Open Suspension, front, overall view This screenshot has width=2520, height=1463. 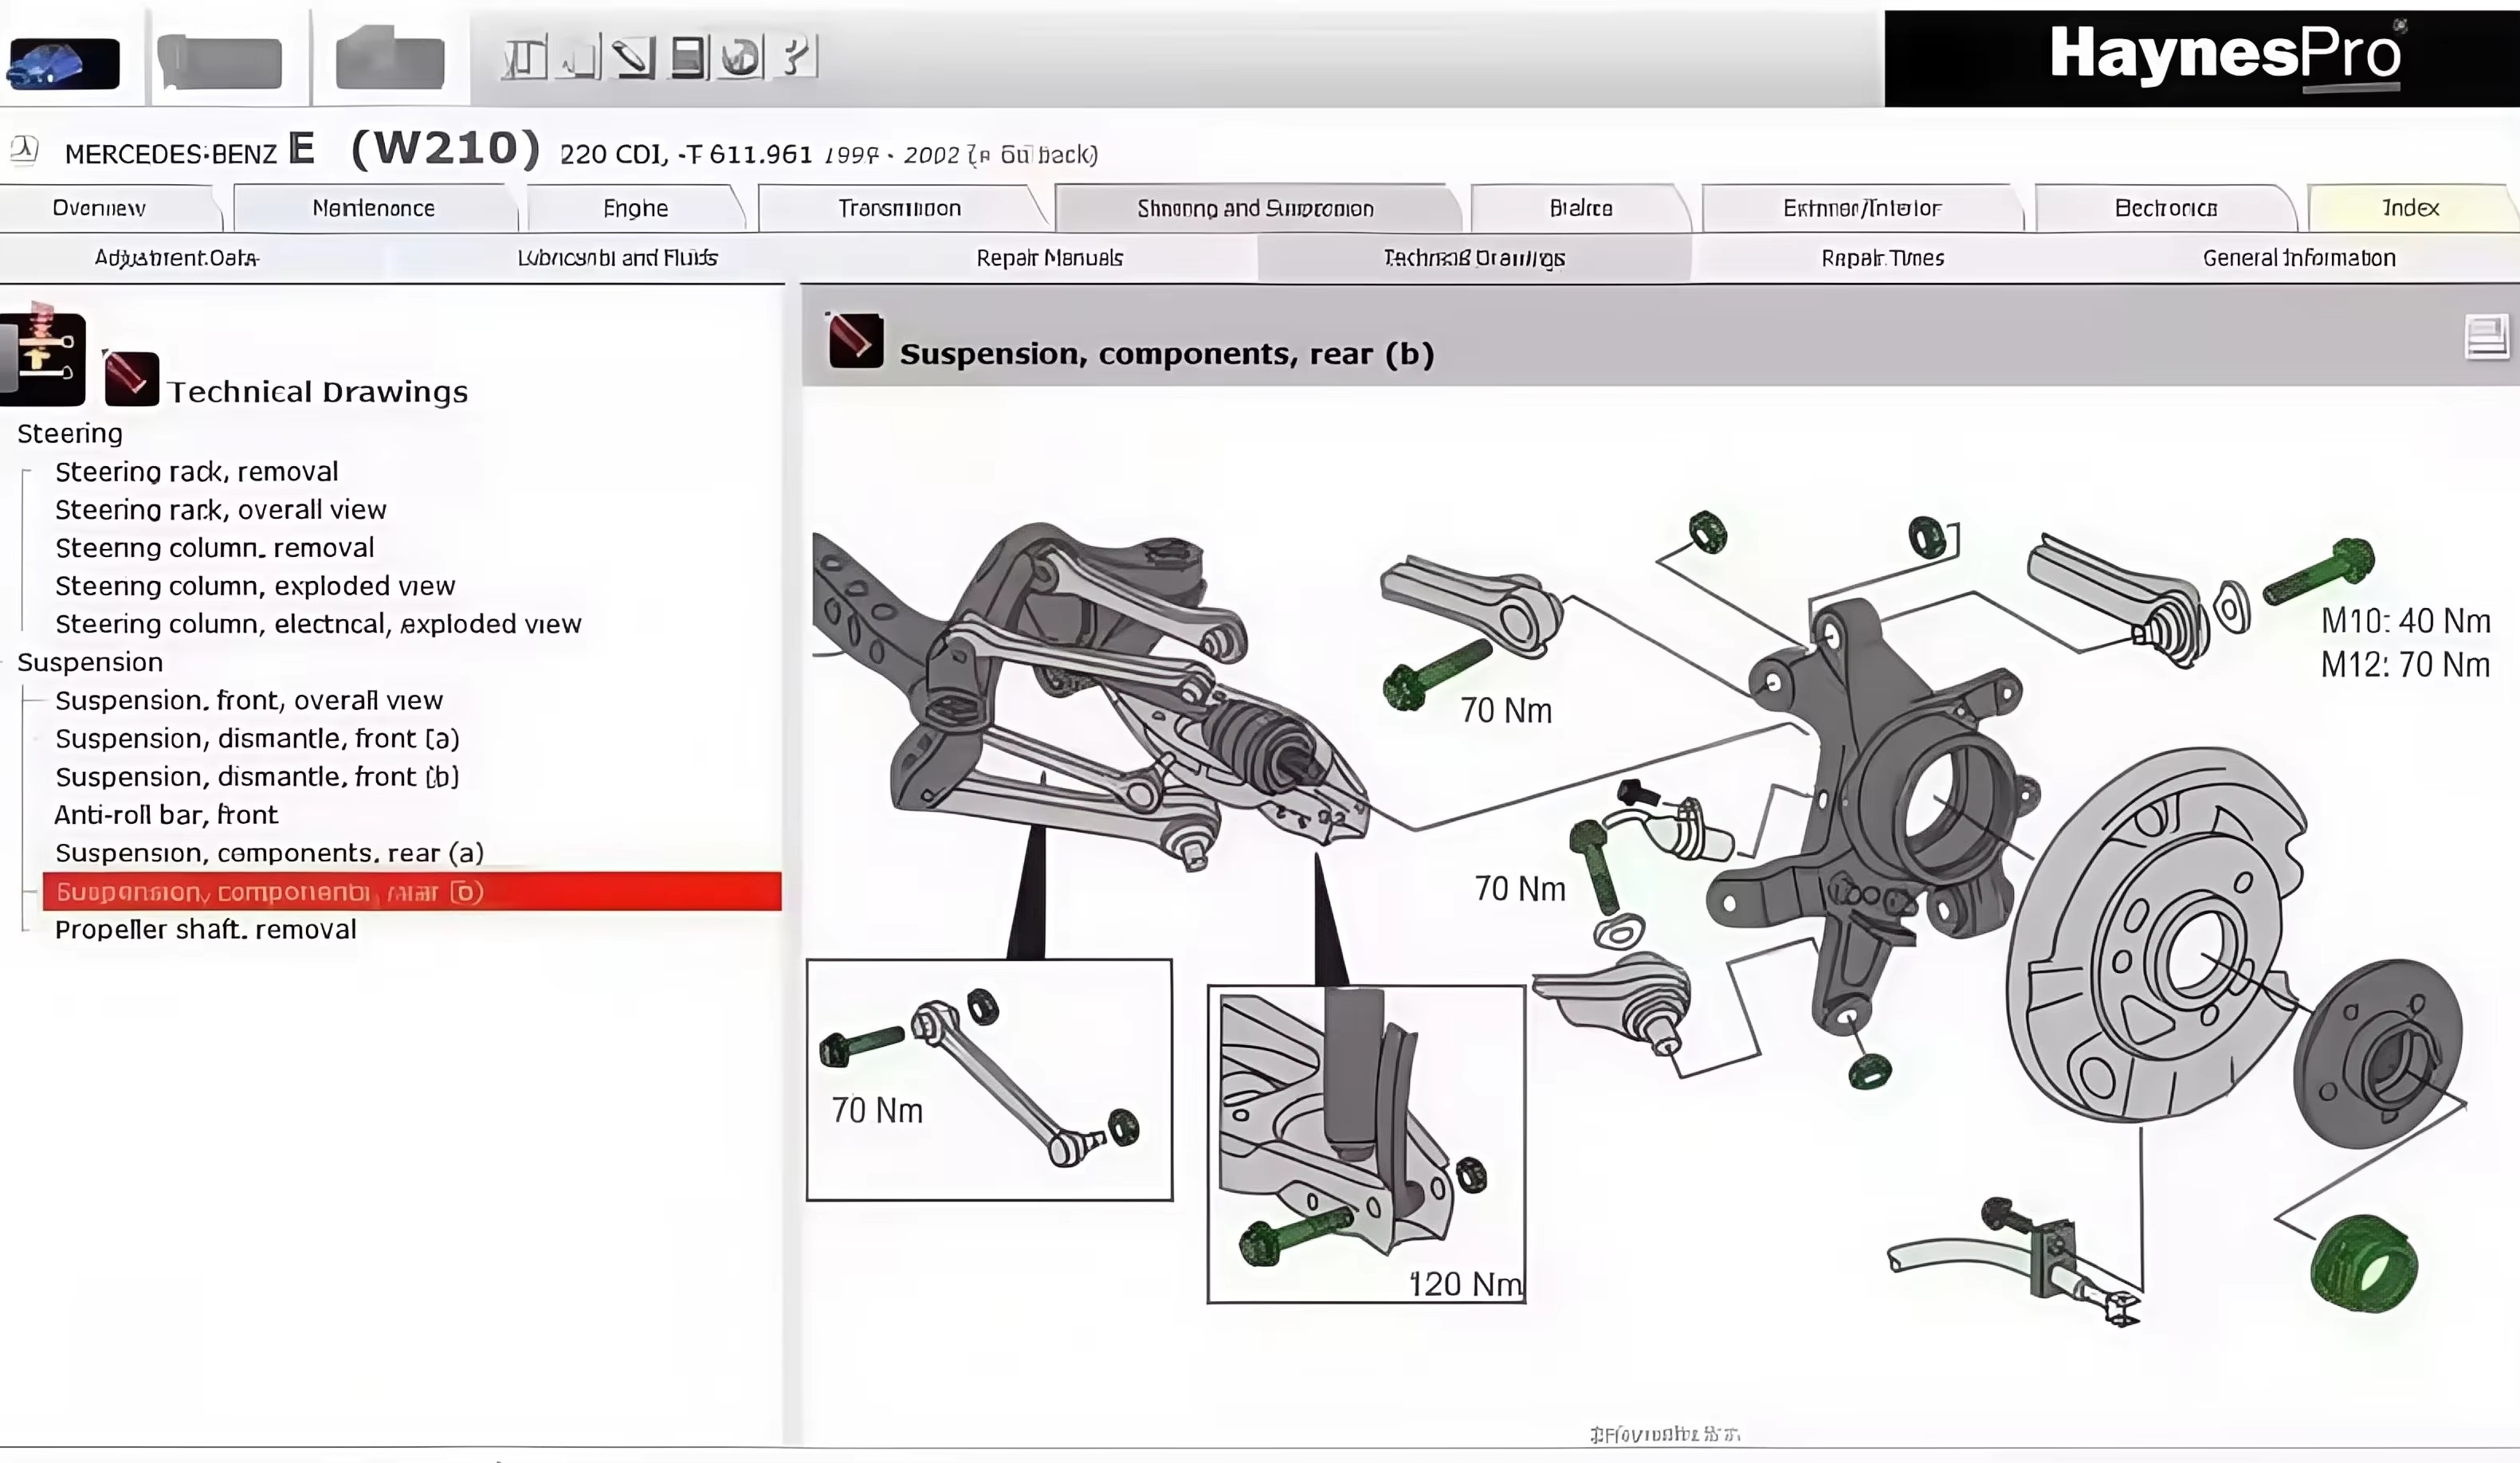(x=249, y=700)
